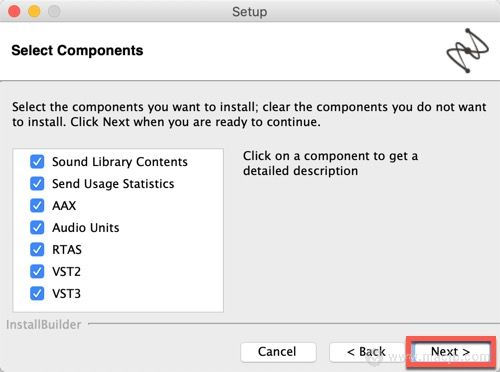Select the Audio Units component label
The height and width of the screenshot is (372, 500).
[x=86, y=228]
